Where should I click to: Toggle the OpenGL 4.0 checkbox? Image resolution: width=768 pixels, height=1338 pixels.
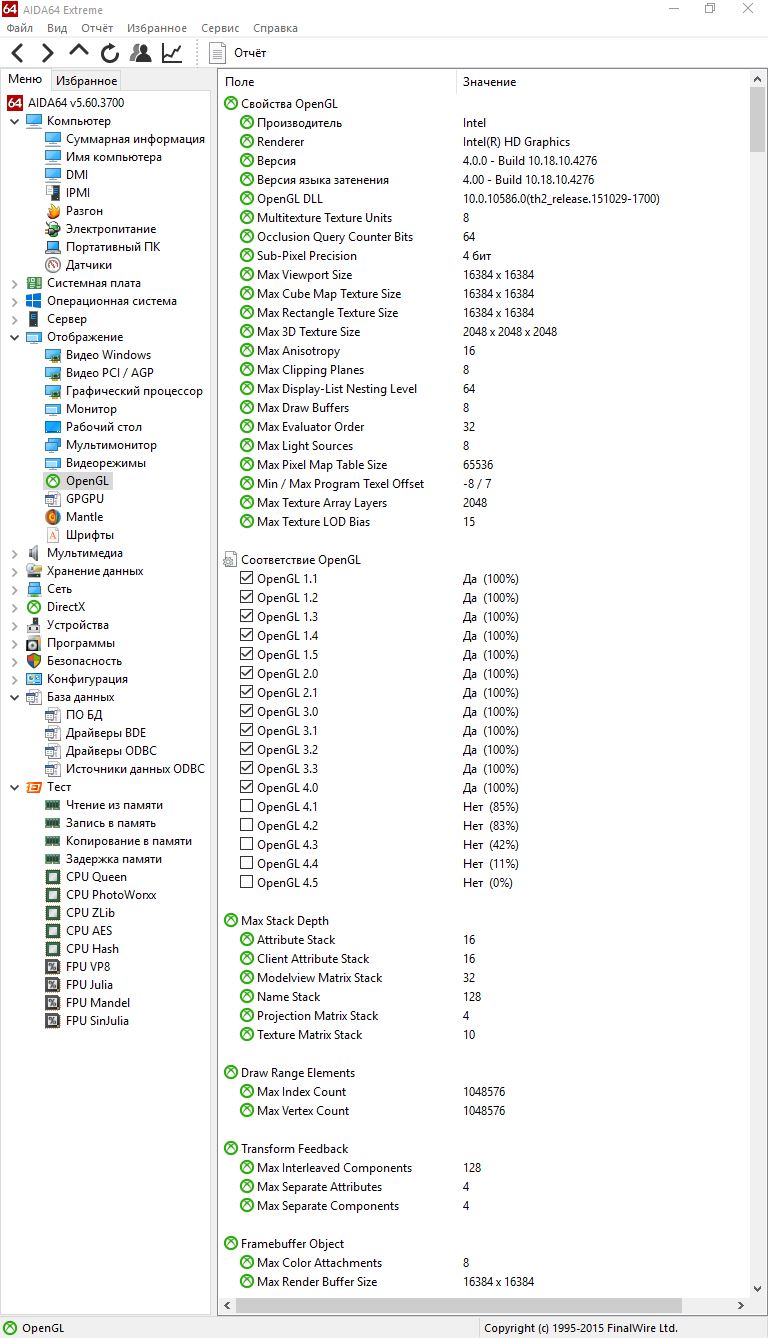pyautogui.click(x=246, y=788)
